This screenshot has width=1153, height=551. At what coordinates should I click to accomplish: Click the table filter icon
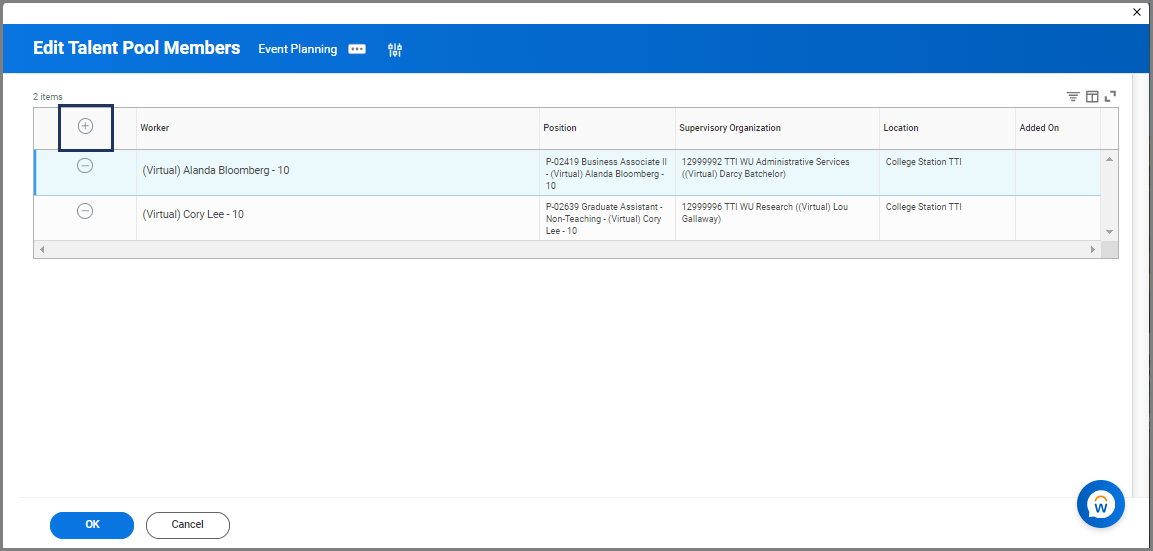(1073, 97)
